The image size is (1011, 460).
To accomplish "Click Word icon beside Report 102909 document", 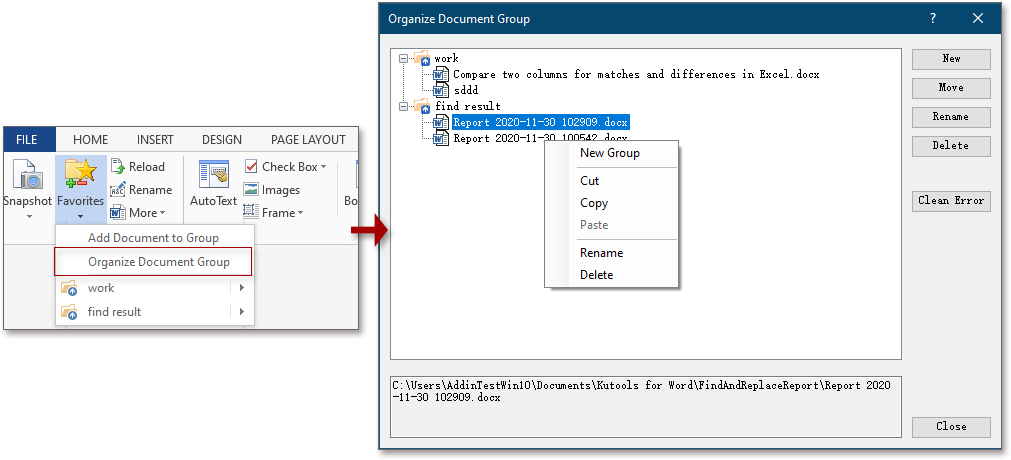I will pos(441,122).
